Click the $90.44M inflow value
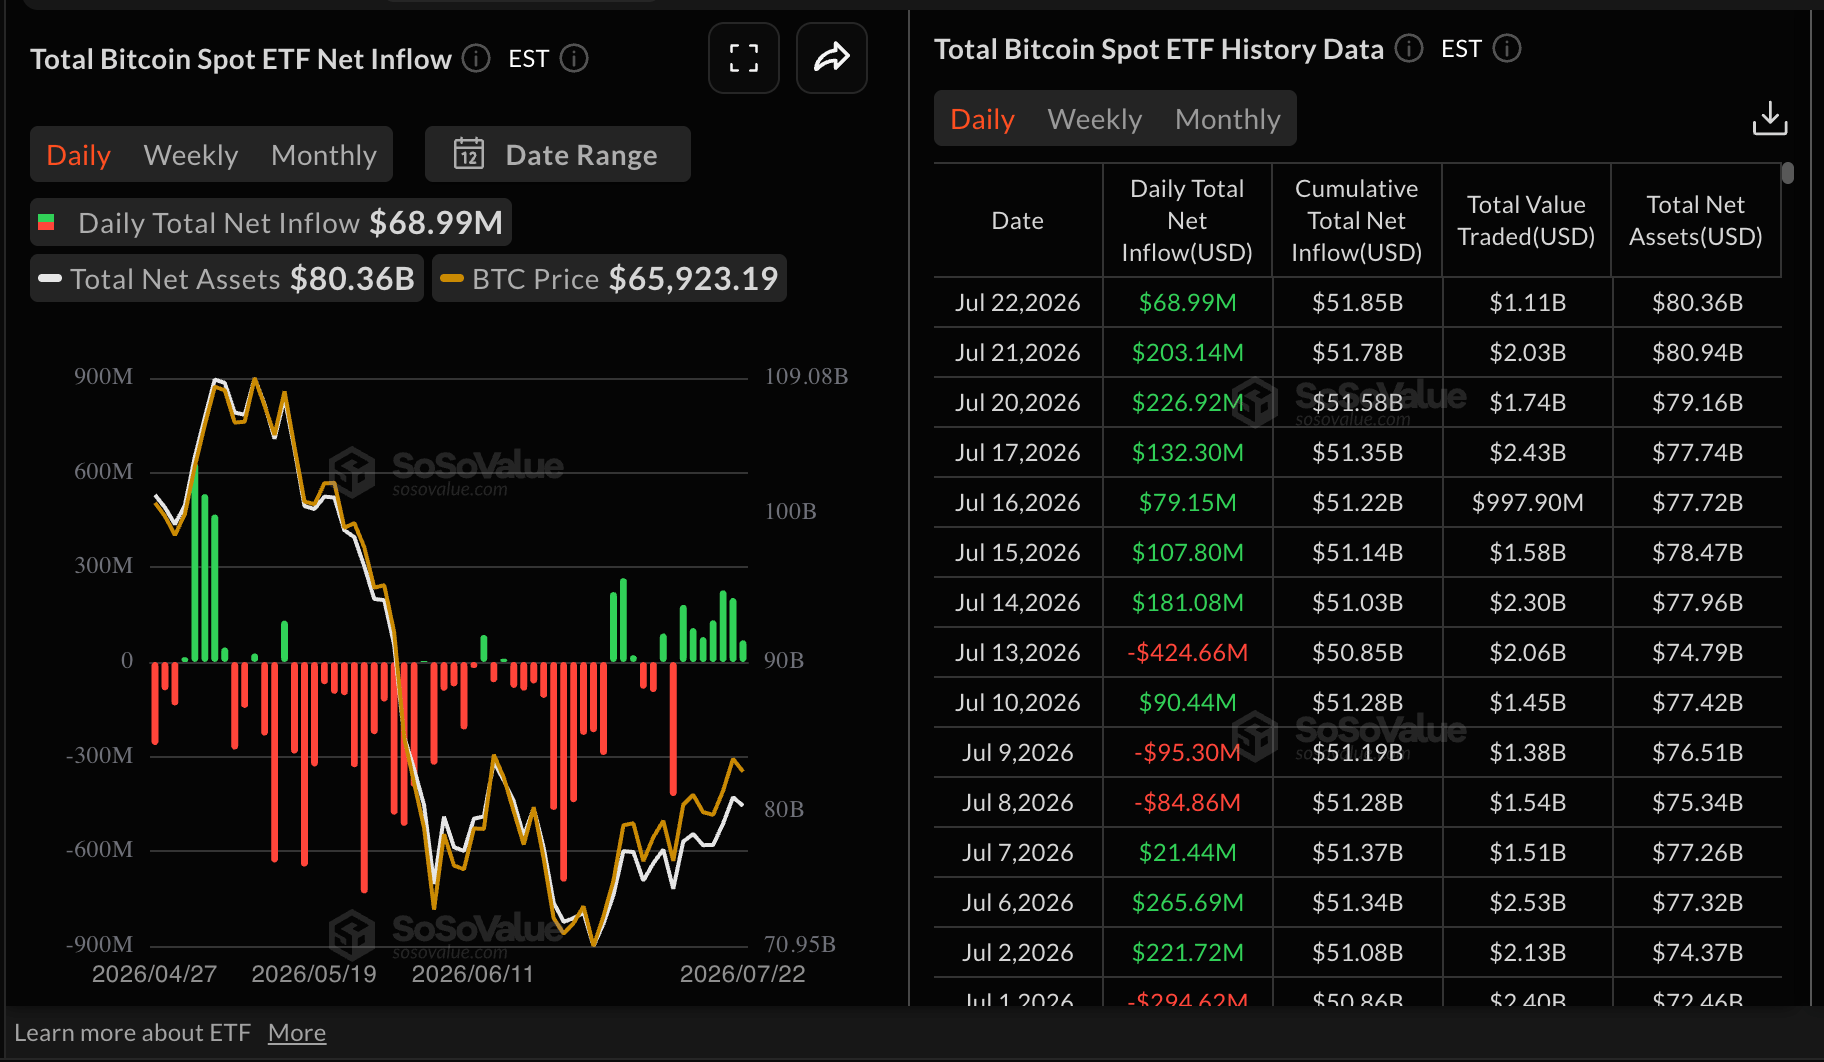This screenshot has height=1062, width=1824. (1187, 703)
